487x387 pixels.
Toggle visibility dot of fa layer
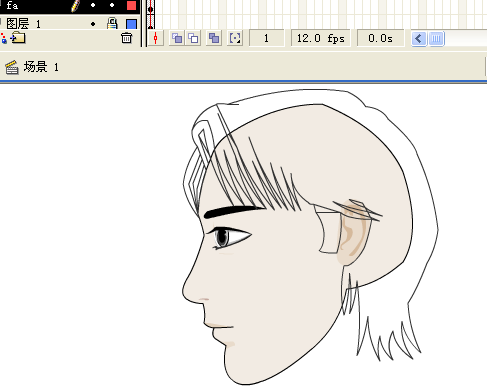point(93,5)
